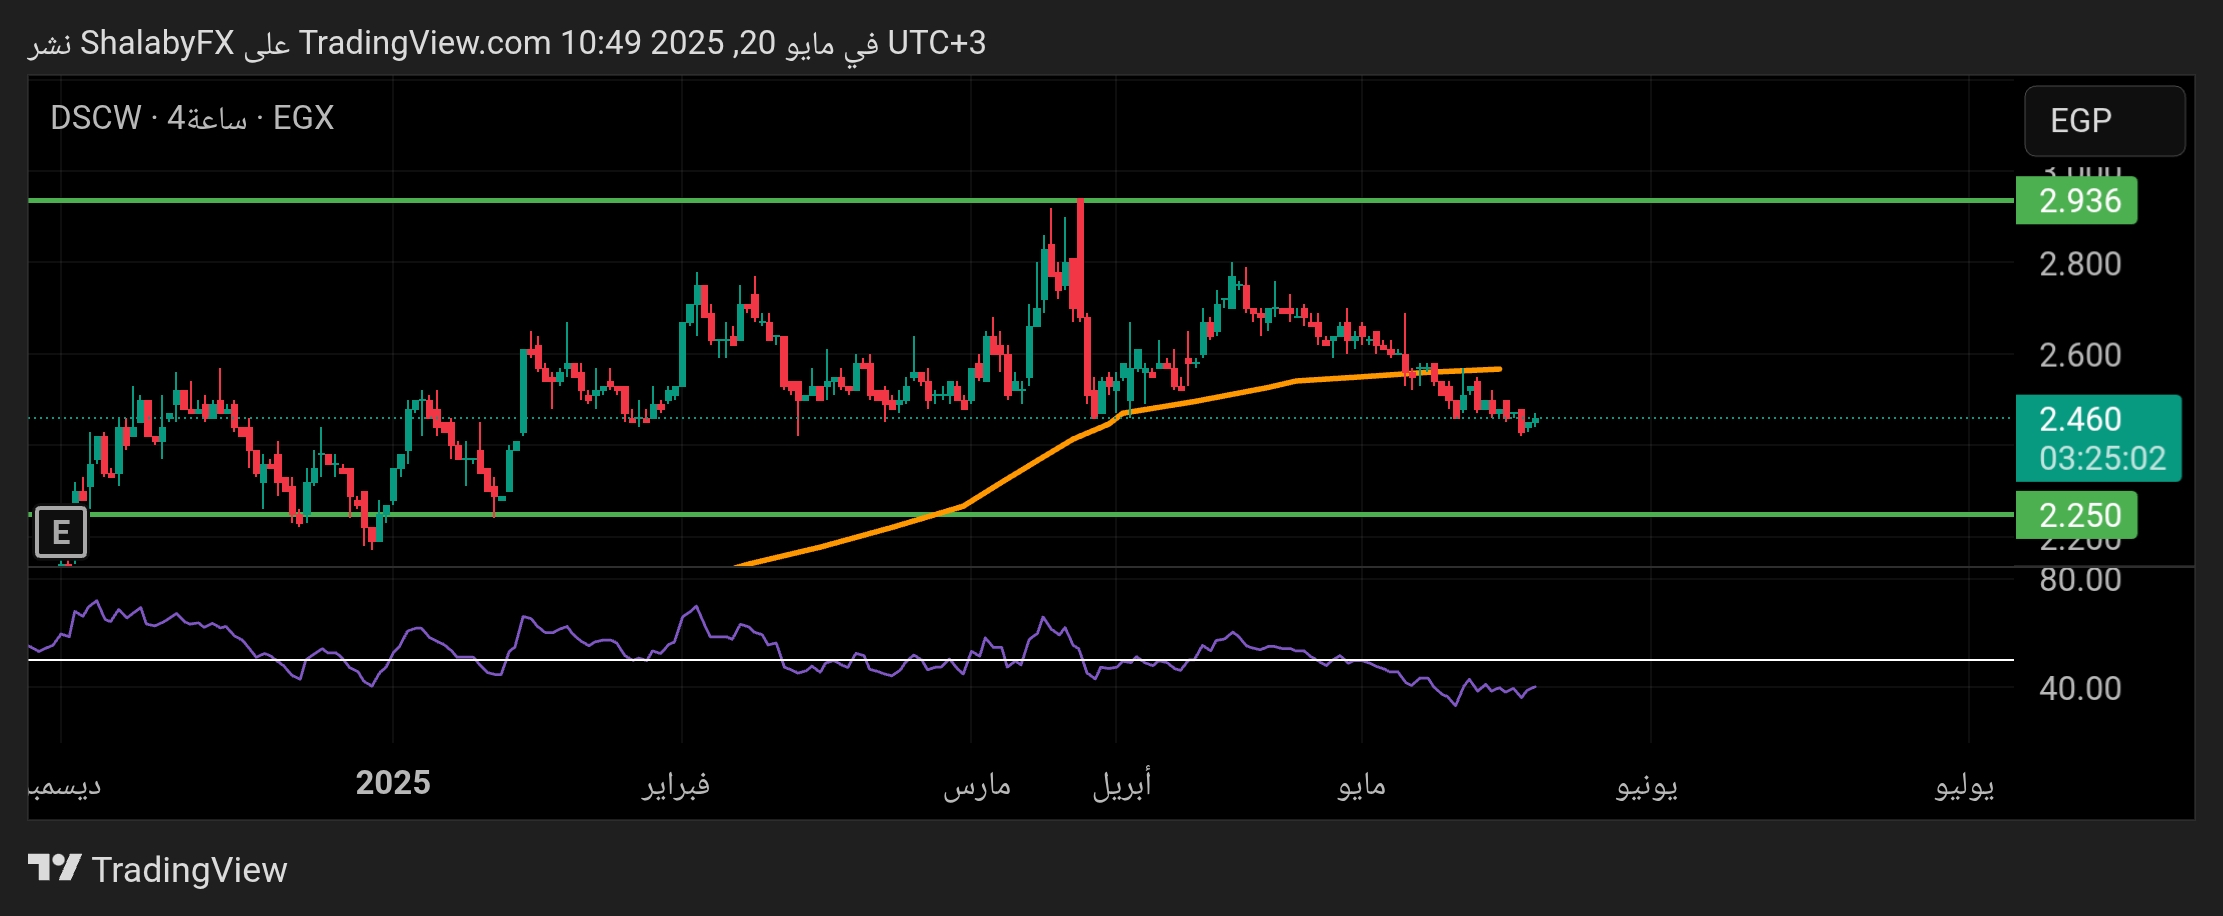
Task: Click the 2.600 price axis value
Action: click(2080, 355)
